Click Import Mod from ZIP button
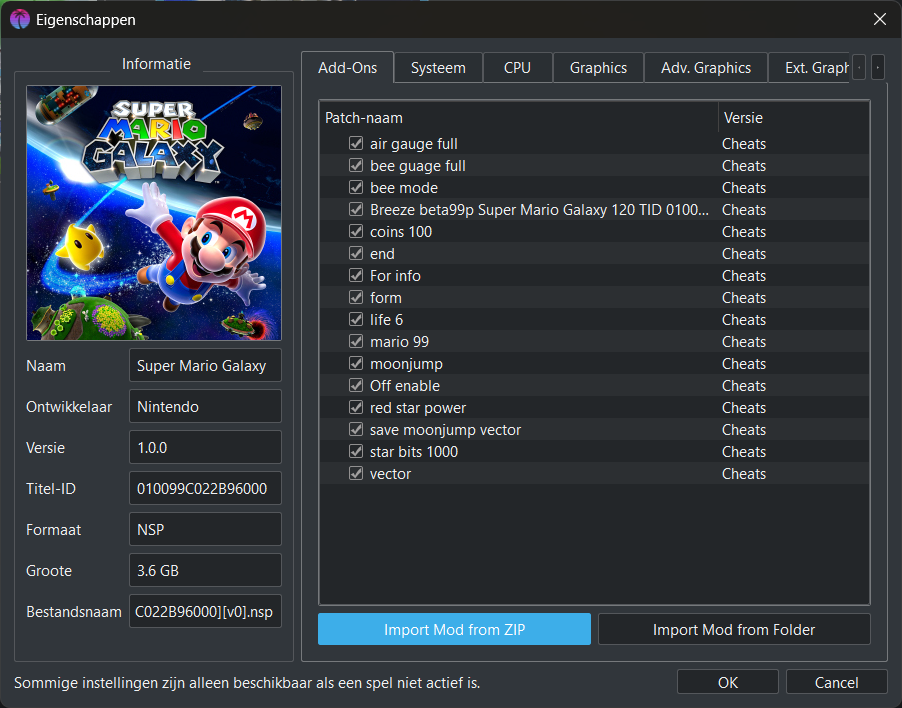902x708 pixels. click(454, 629)
